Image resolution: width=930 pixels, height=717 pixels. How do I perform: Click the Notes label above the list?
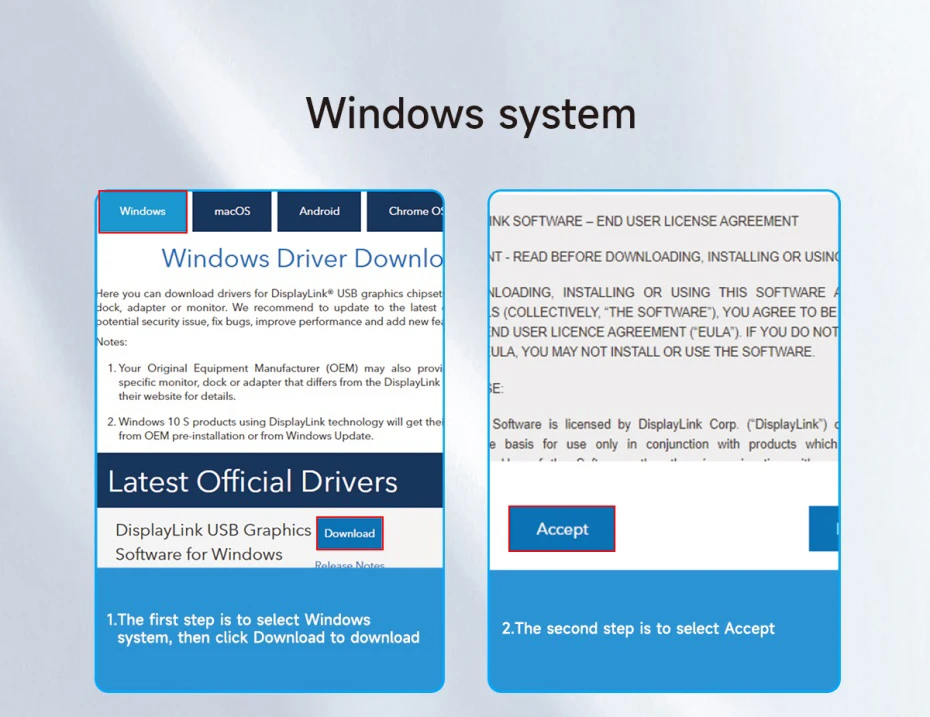[x=111, y=341]
